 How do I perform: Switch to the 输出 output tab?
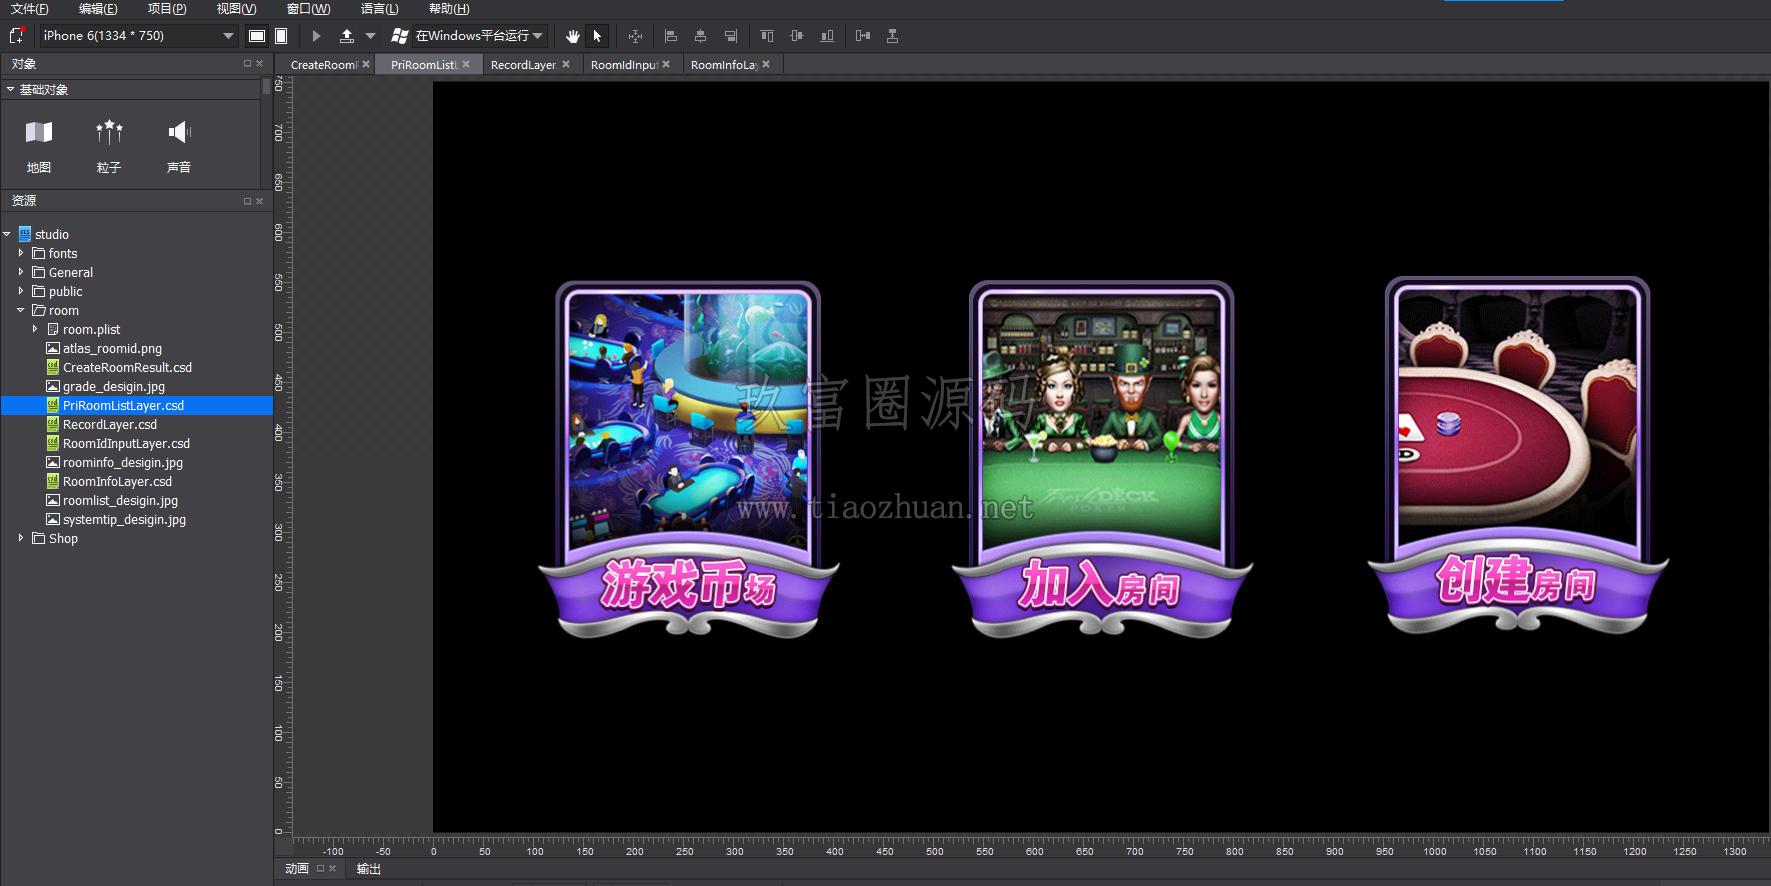tap(369, 869)
